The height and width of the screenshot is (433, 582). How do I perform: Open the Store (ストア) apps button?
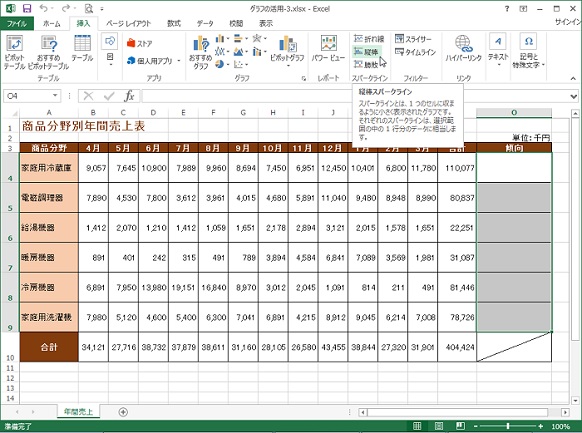pyautogui.click(x=140, y=43)
